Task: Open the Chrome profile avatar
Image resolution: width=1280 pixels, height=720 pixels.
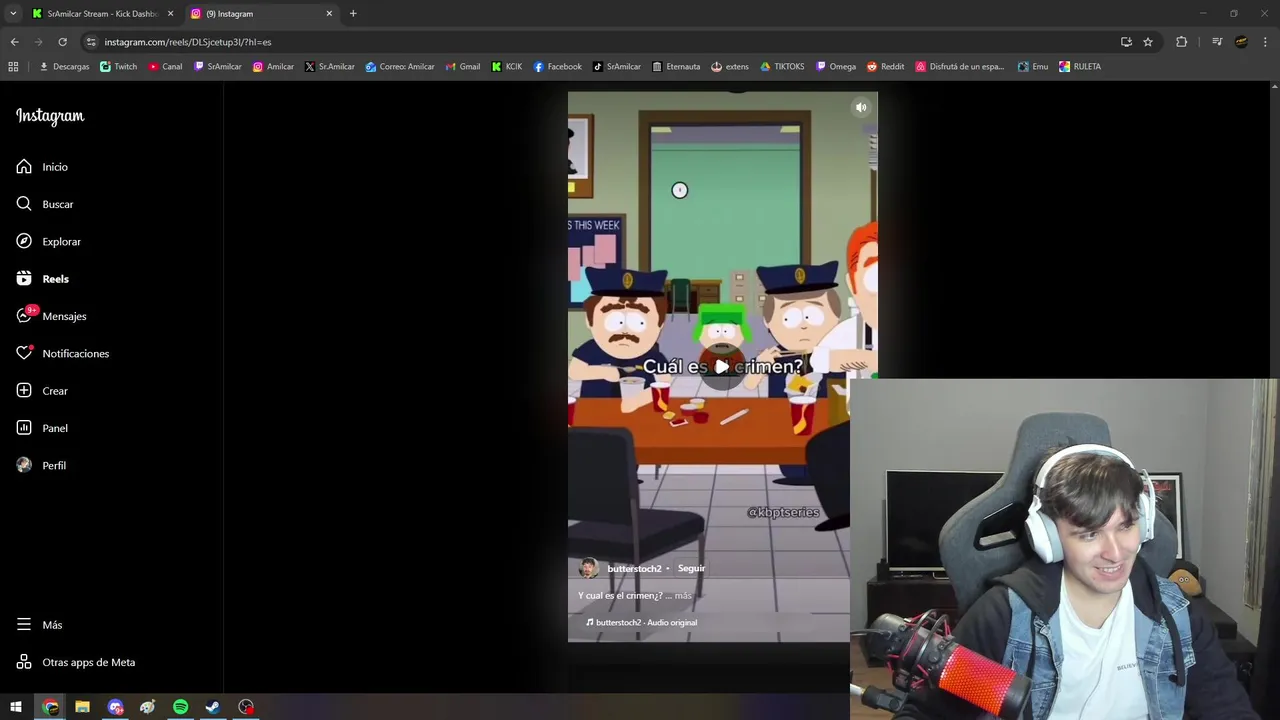Action: coord(1241,42)
